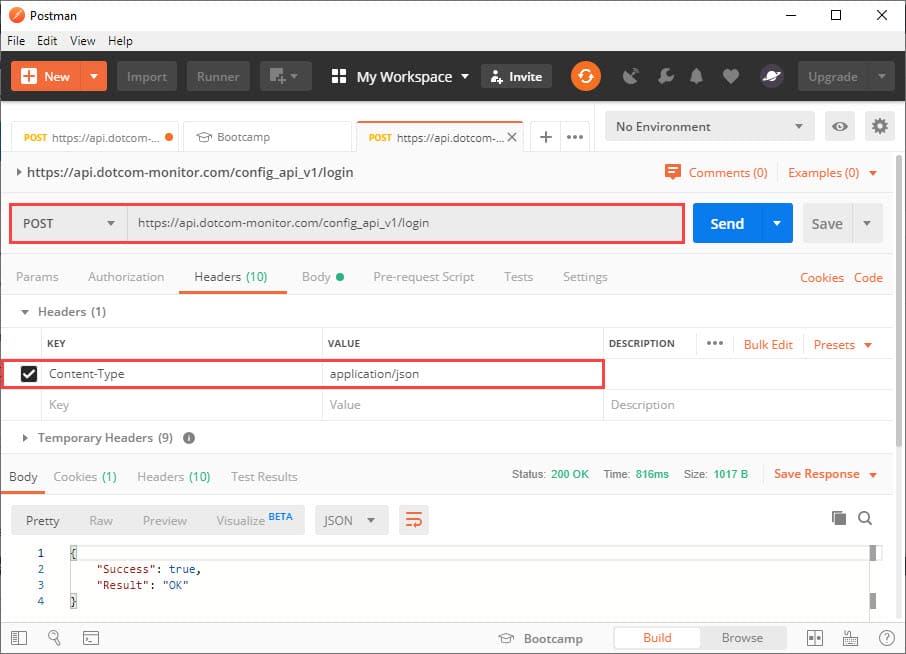Click the Capture requests satellite icon
906x654 pixels.
point(631,76)
